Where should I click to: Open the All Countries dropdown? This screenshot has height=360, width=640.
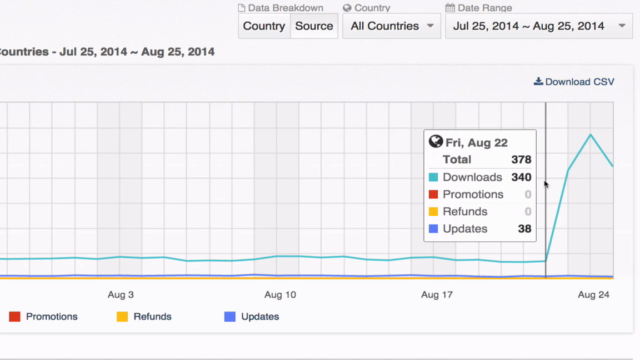(391, 26)
